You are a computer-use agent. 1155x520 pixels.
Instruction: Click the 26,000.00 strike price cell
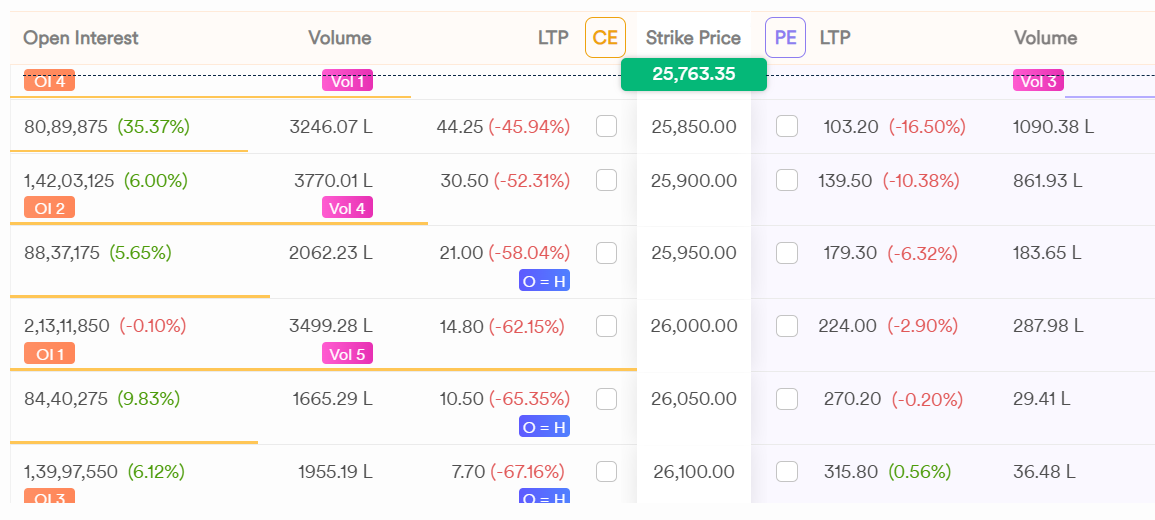tap(693, 326)
